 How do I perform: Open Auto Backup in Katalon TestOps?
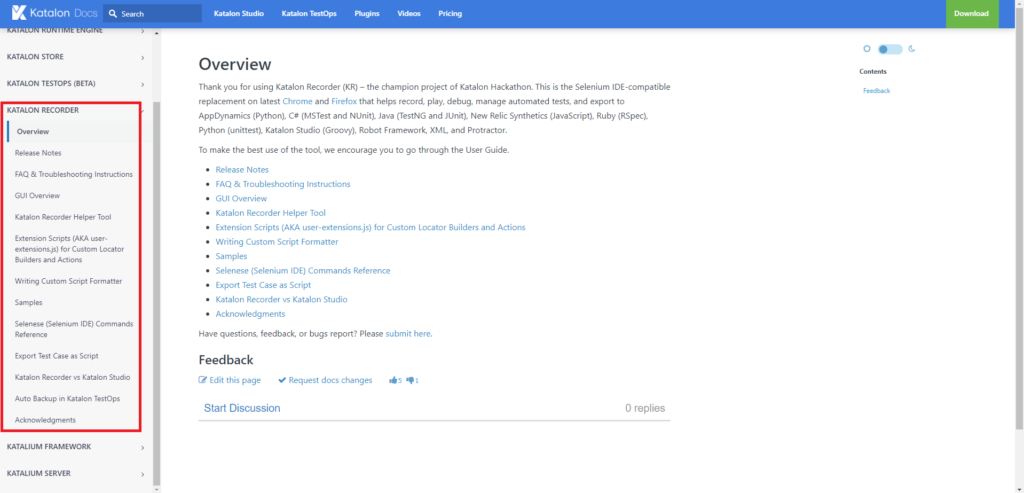pyautogui.click(x=67, y=398)
